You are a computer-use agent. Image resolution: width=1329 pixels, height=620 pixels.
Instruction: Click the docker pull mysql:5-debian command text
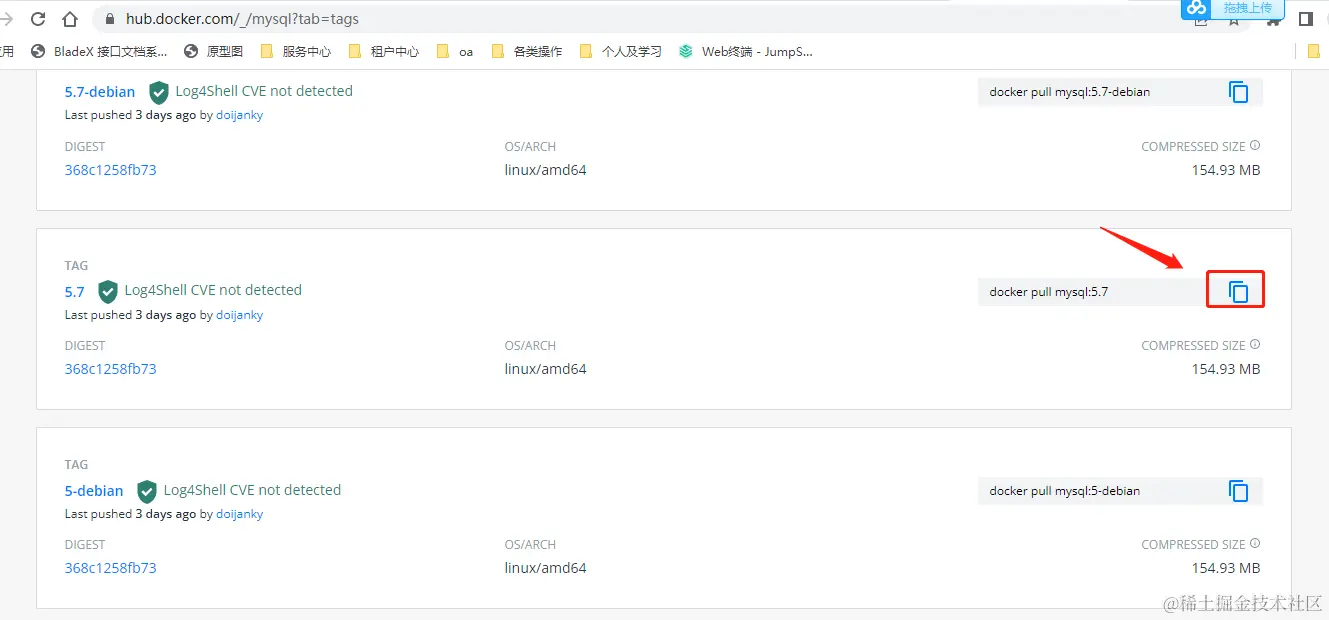tap(1065, 491)
